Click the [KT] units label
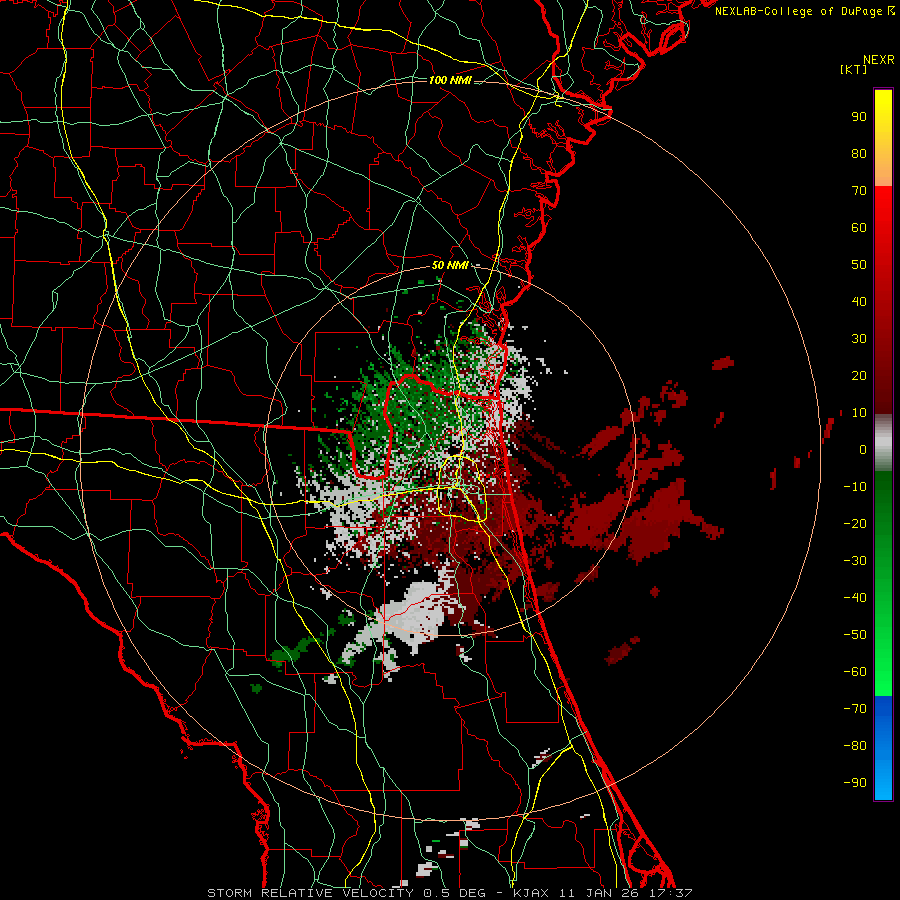Screen dimensions: 900x900 (x=853, y=69)
